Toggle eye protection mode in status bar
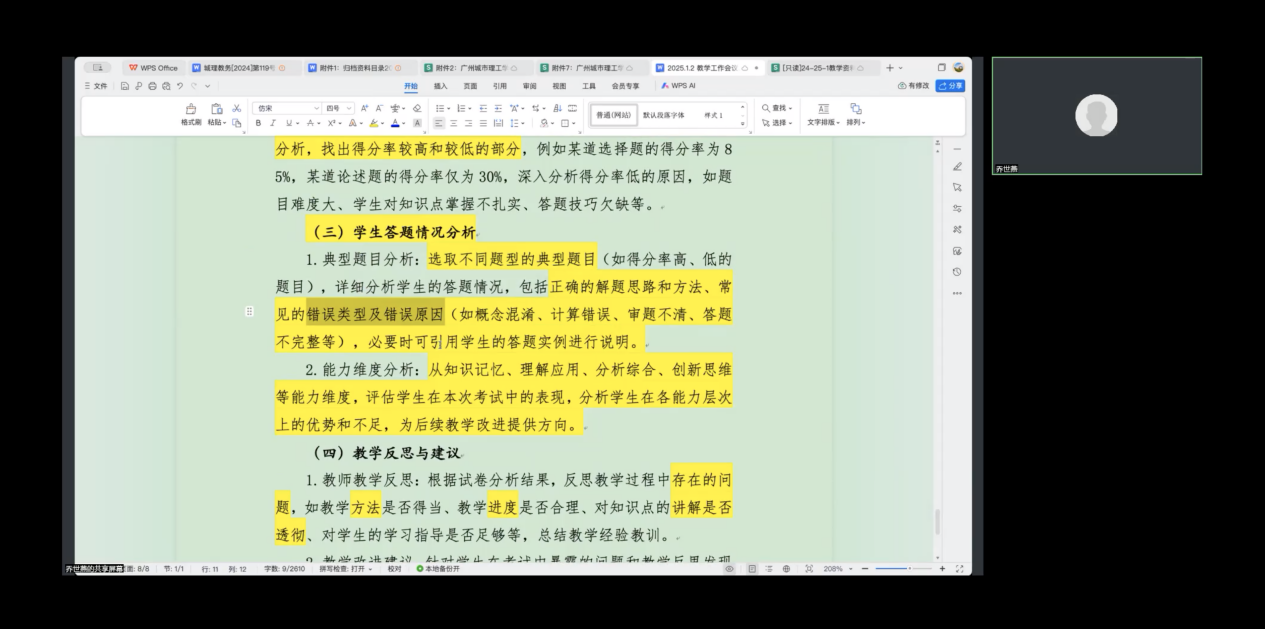This screenshot has width=1265, height=629. tap(729, 569)
